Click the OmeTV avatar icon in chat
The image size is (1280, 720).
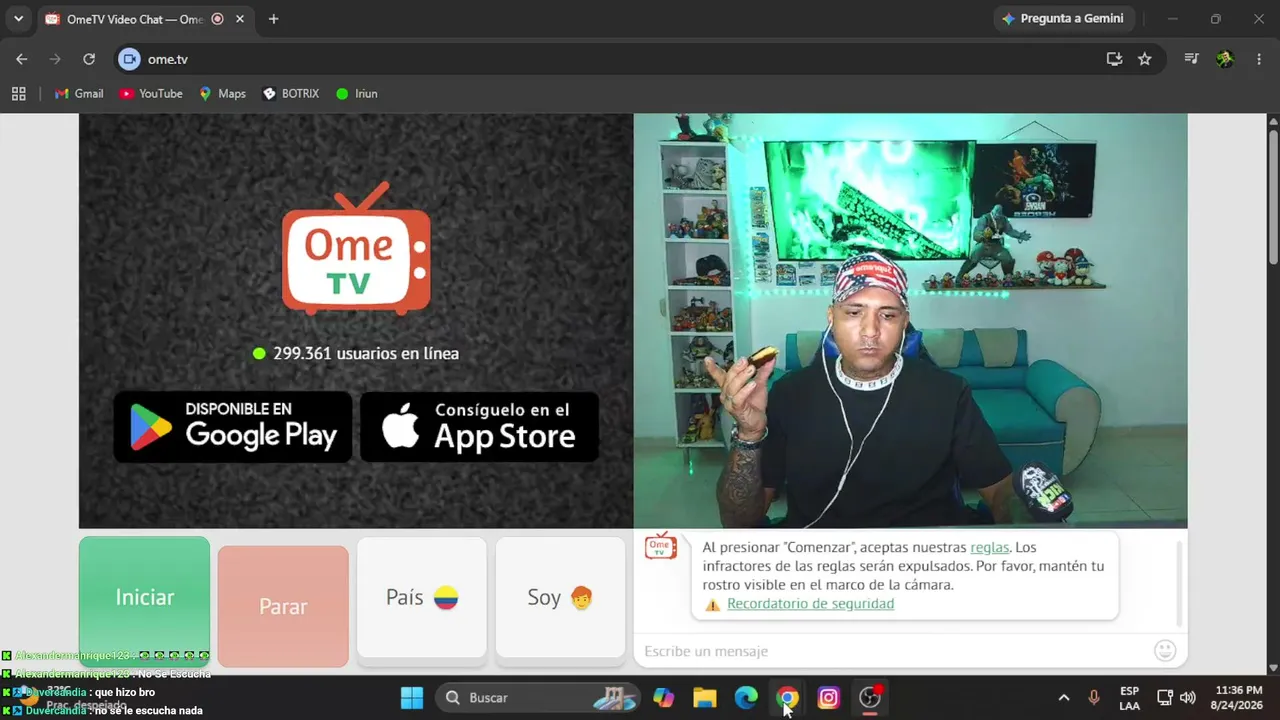pos(661,546)
